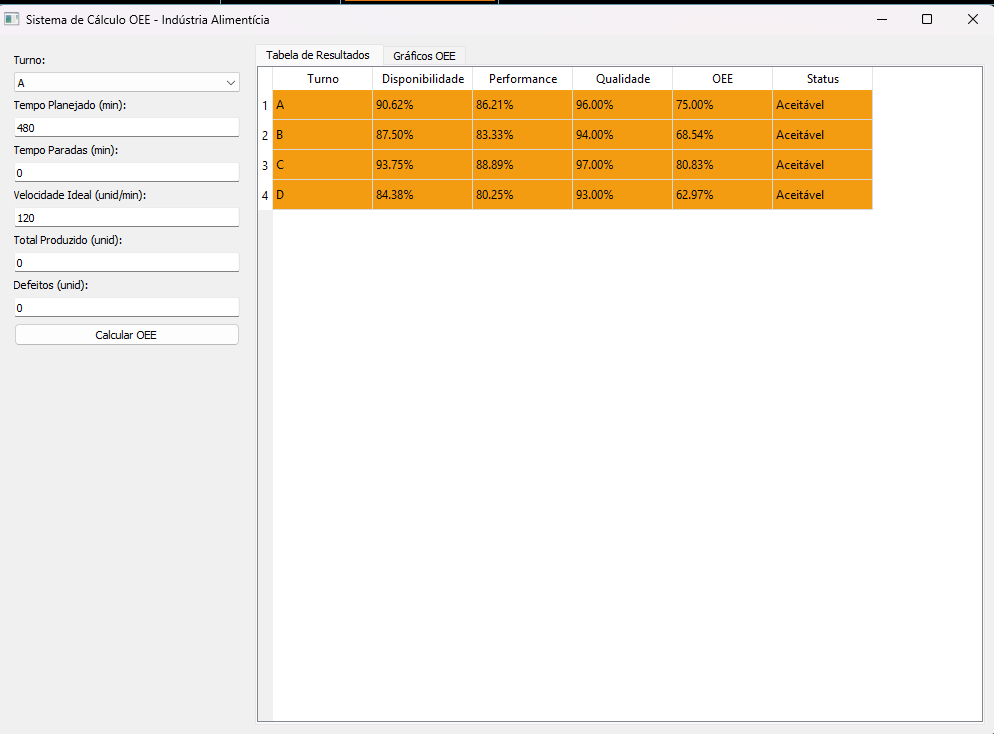Click OEE cell 75.00%
This screenshot has width=994, height=734.
[723, 105]
